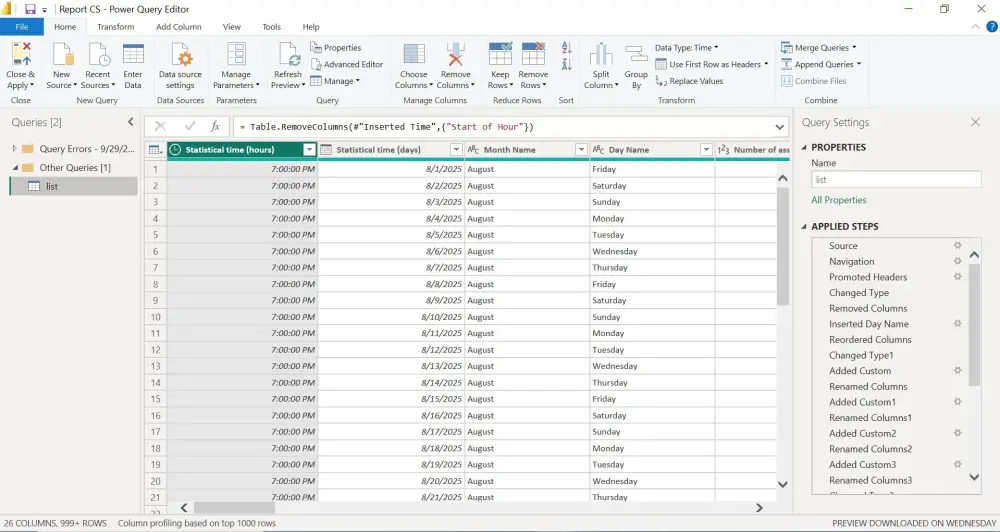Click the formula bar text field
Screen dimensions: 1000x532
coord(502,127)
